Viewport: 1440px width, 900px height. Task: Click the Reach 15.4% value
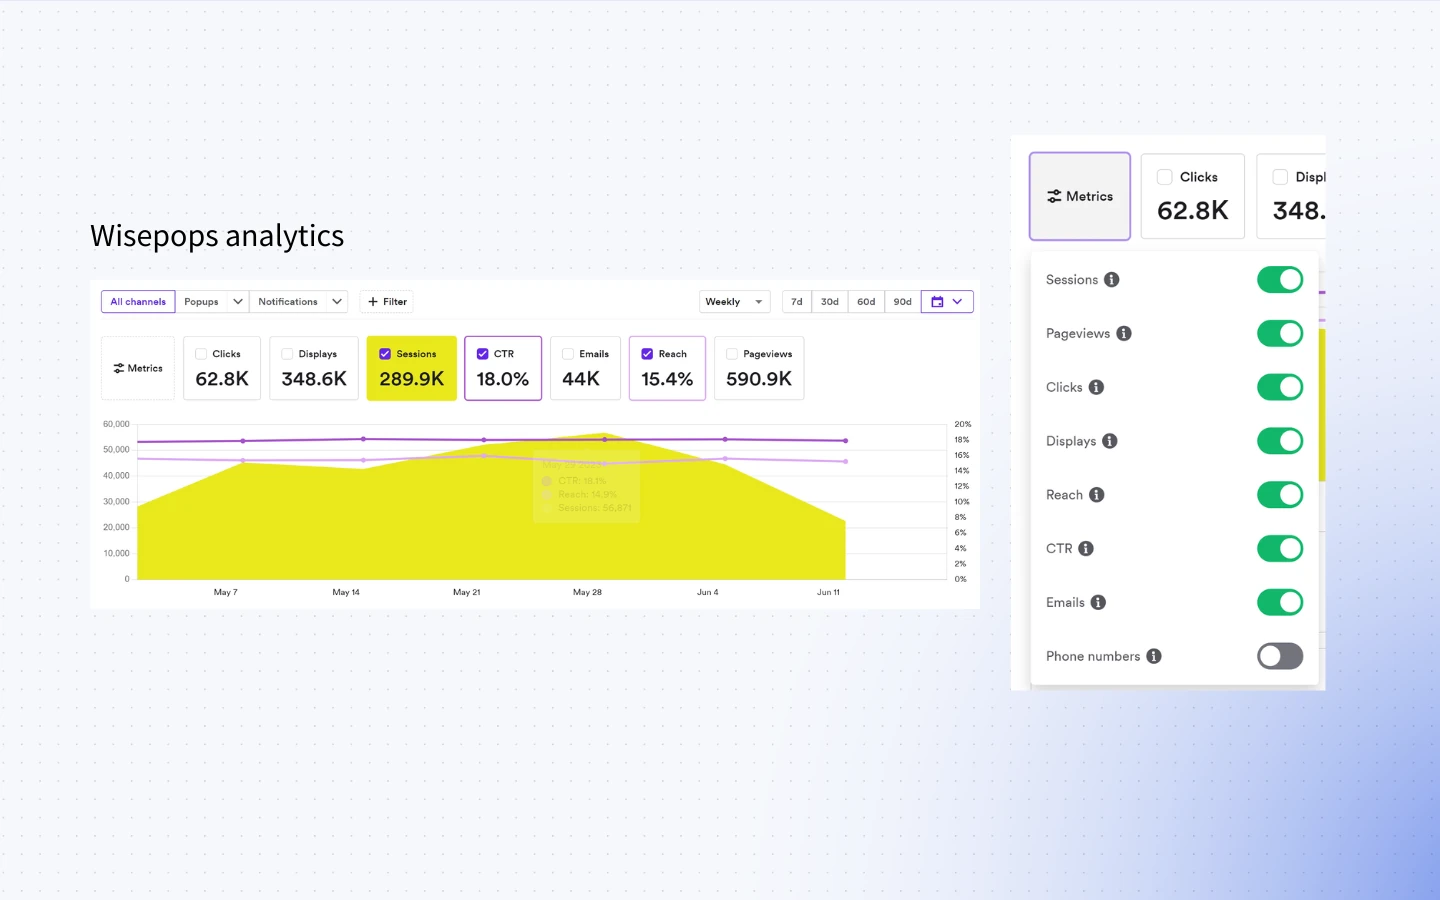click(667, 380)
